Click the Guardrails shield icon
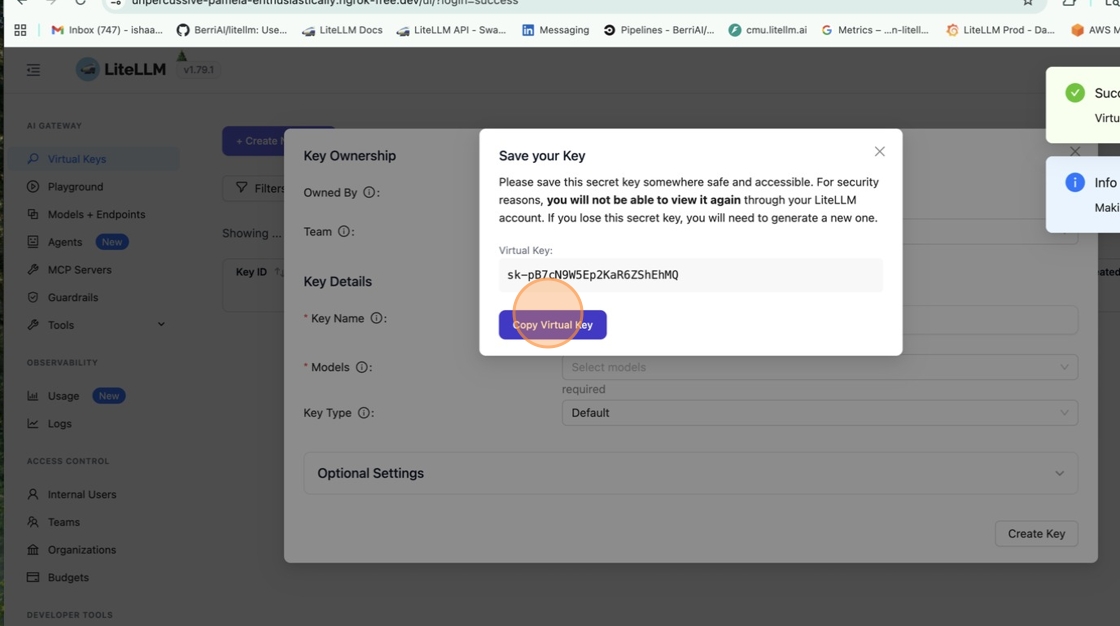The image size is (1120, 626). 33,297
